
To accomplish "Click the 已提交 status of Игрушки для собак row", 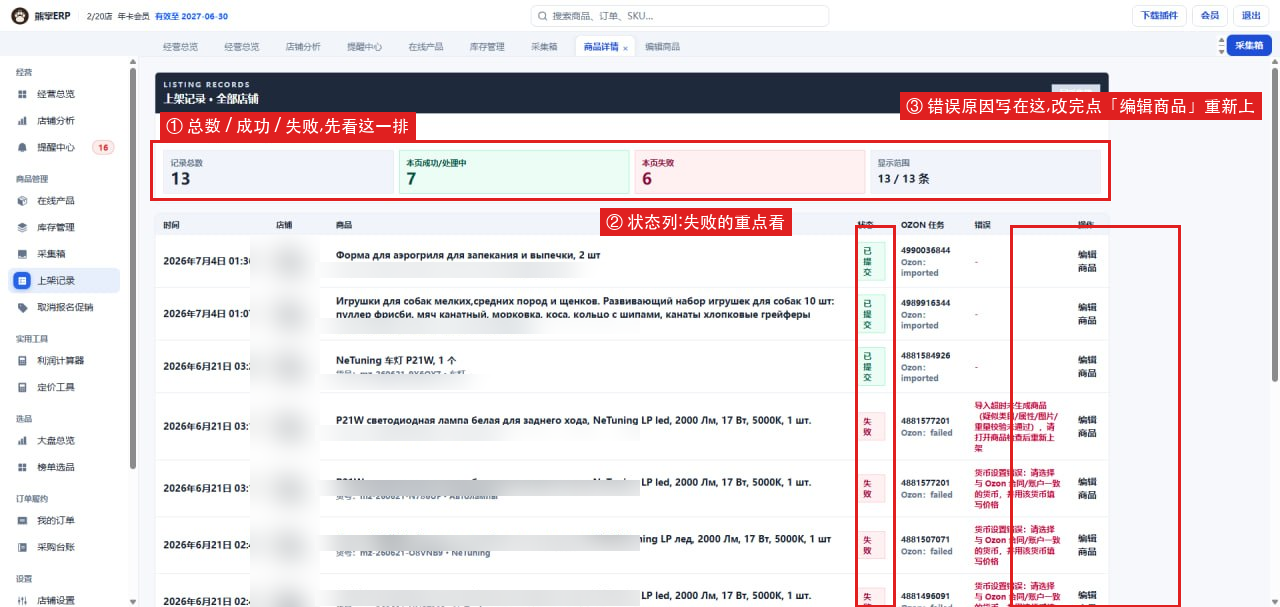I will tap(871, 314).
